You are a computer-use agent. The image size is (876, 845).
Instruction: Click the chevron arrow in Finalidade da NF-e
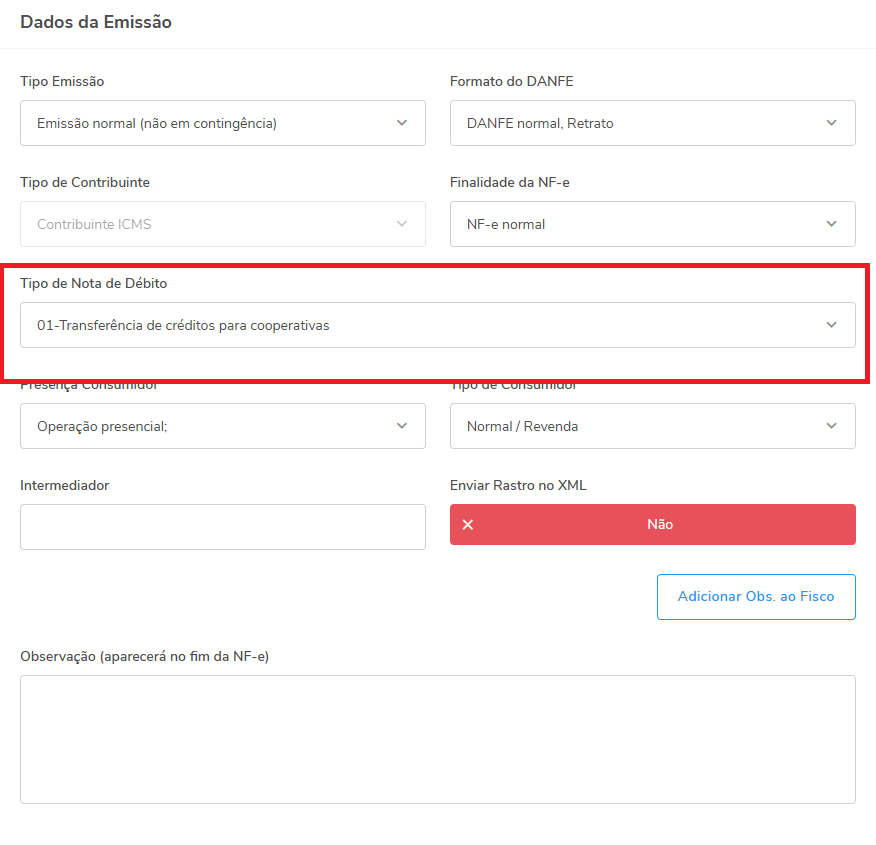click(831, 224)
